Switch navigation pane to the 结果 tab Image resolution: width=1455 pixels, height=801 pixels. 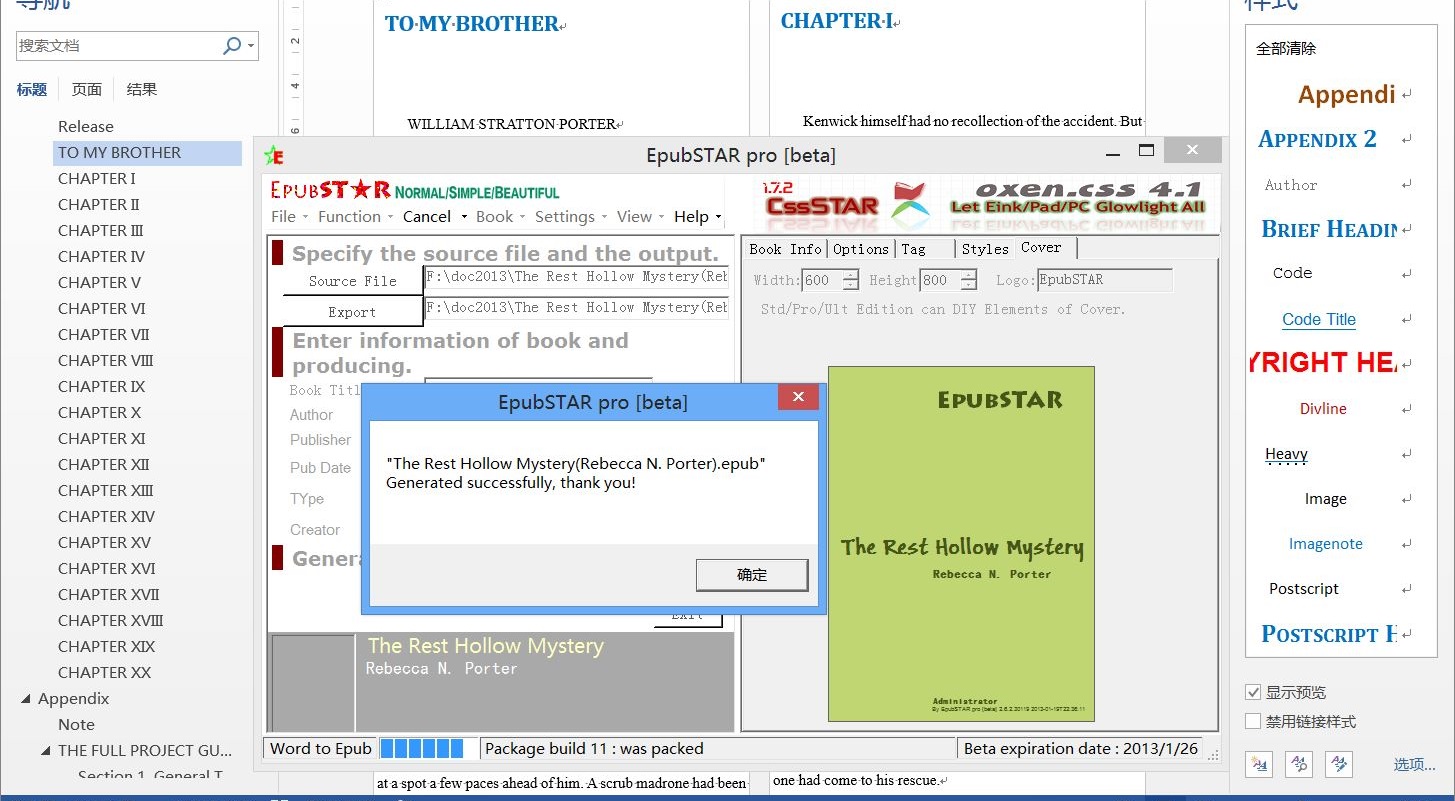coord(141,90)
